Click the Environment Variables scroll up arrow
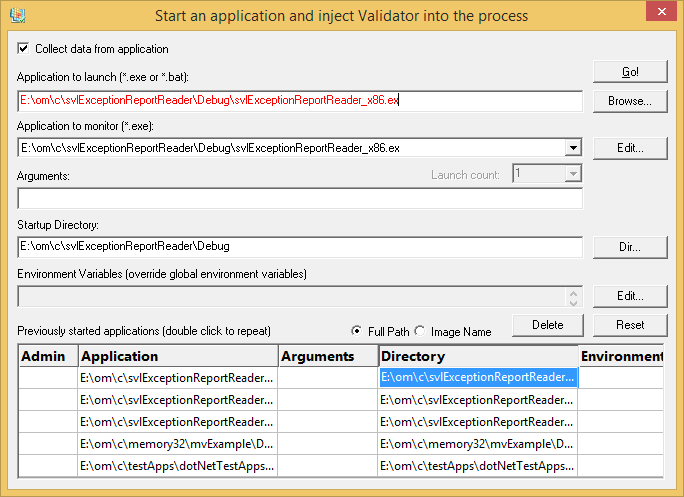The width and height of the screenshot is (684, 497). 574,292
